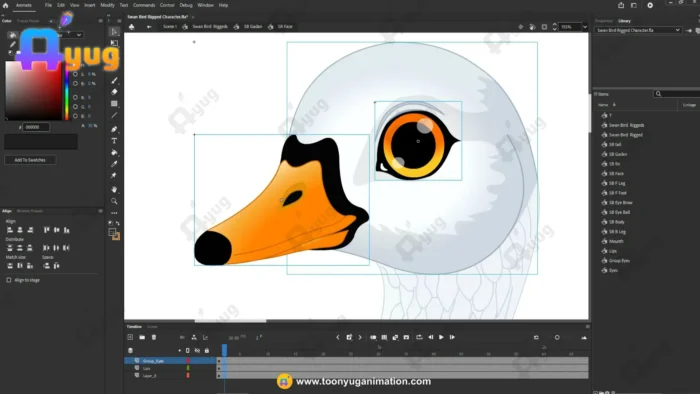Click the insert keyframe icon
The image size is (700, 394).
coord(349,337)
